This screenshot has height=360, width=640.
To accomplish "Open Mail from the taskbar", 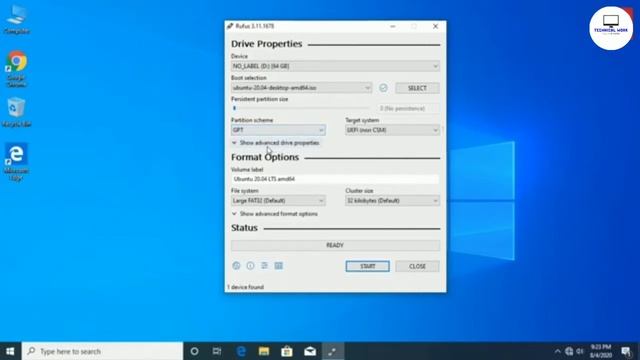I will 310,351.
